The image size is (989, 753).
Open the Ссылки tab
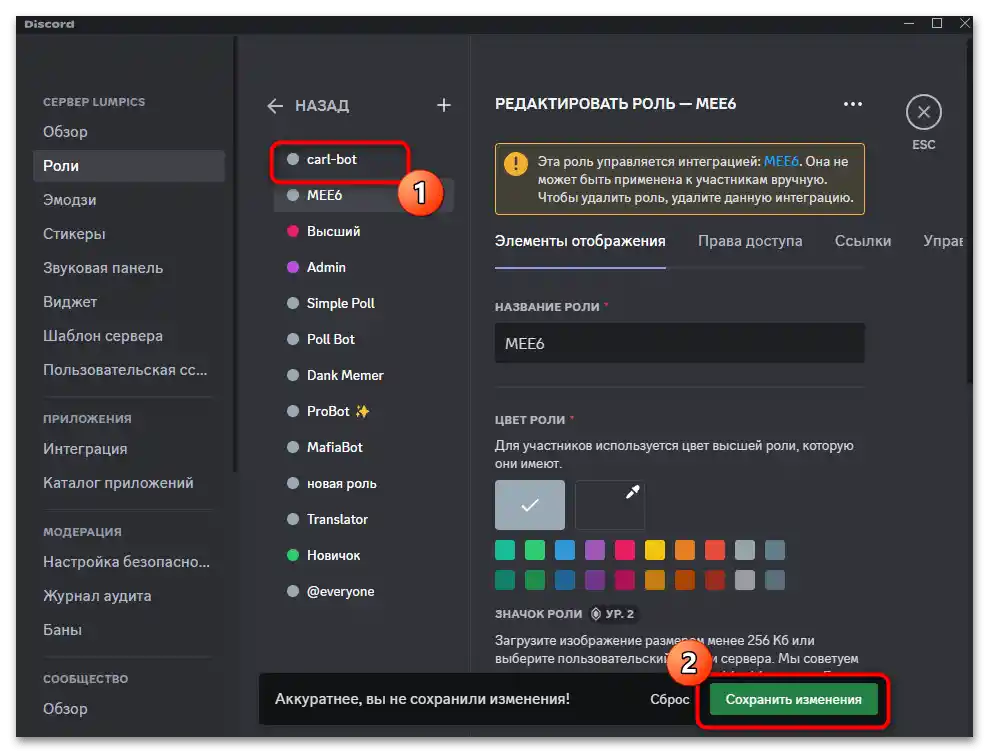pos(863,241)
